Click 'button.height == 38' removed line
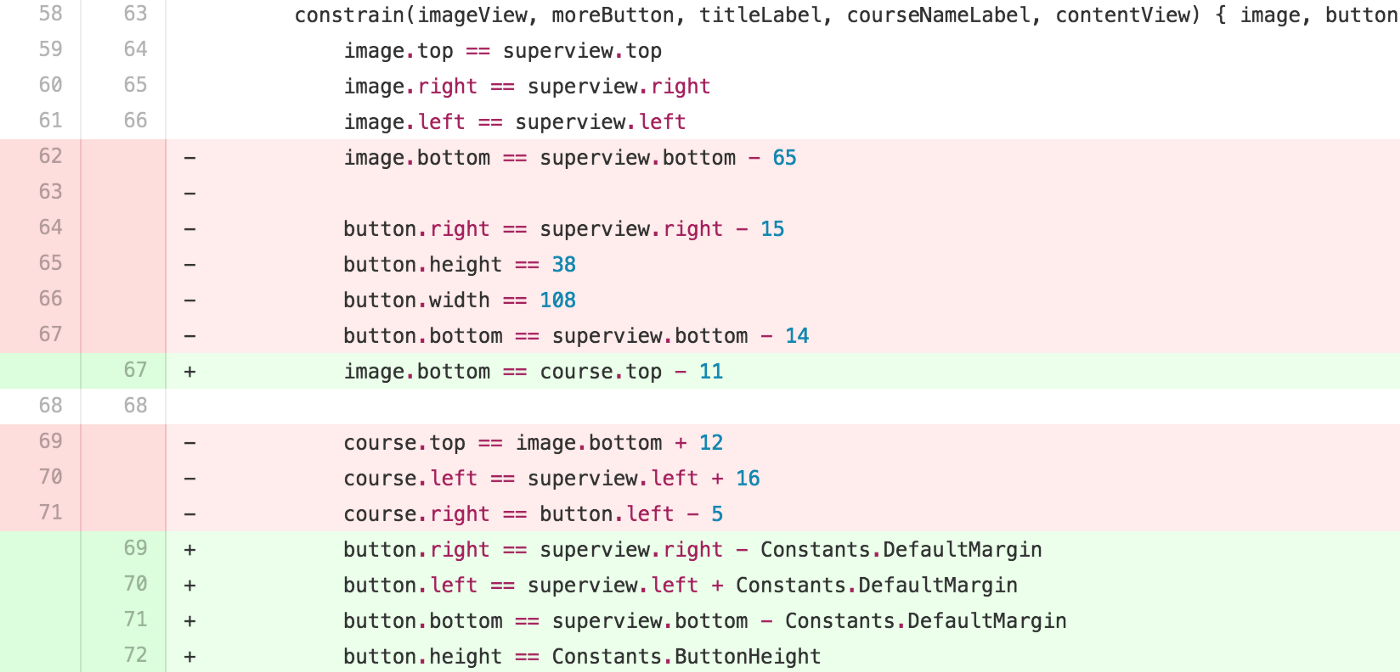Viewport: 1400px width, 672px height. pyautogui.click(x=460, y=264)
